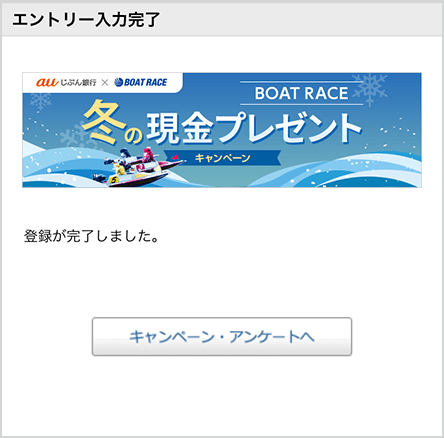Click the キャンペーン・アンケートへ button
The image size is (444, 438).
222,337
